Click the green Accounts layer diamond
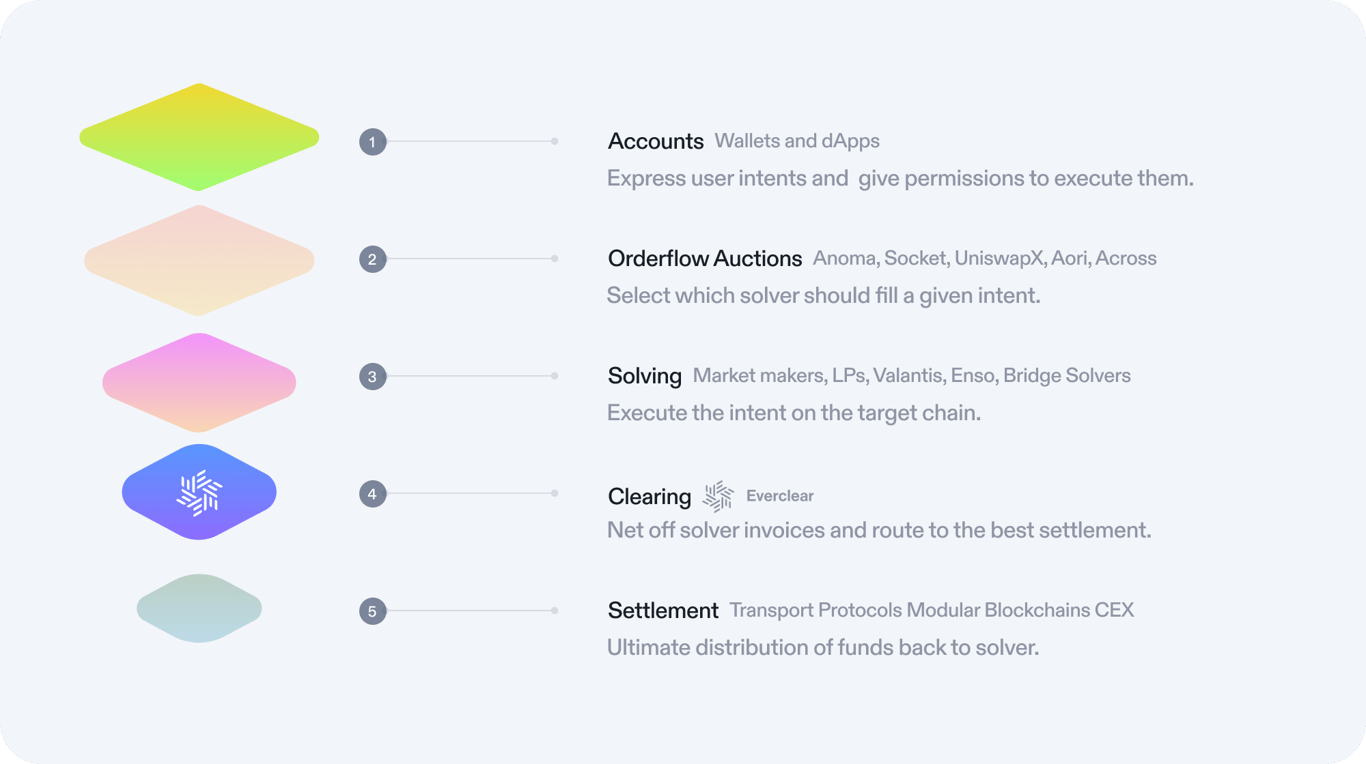 click(199, 137)
